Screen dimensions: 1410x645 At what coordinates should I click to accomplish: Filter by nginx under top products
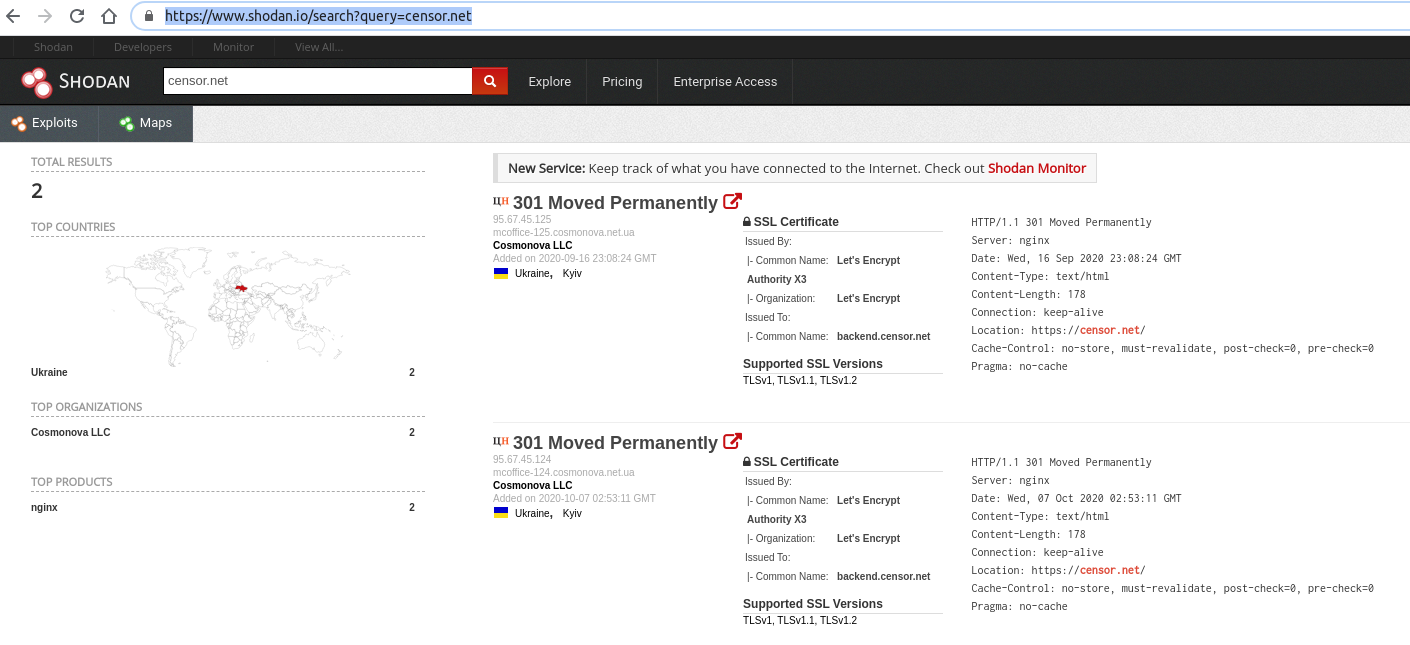(44, 508)
